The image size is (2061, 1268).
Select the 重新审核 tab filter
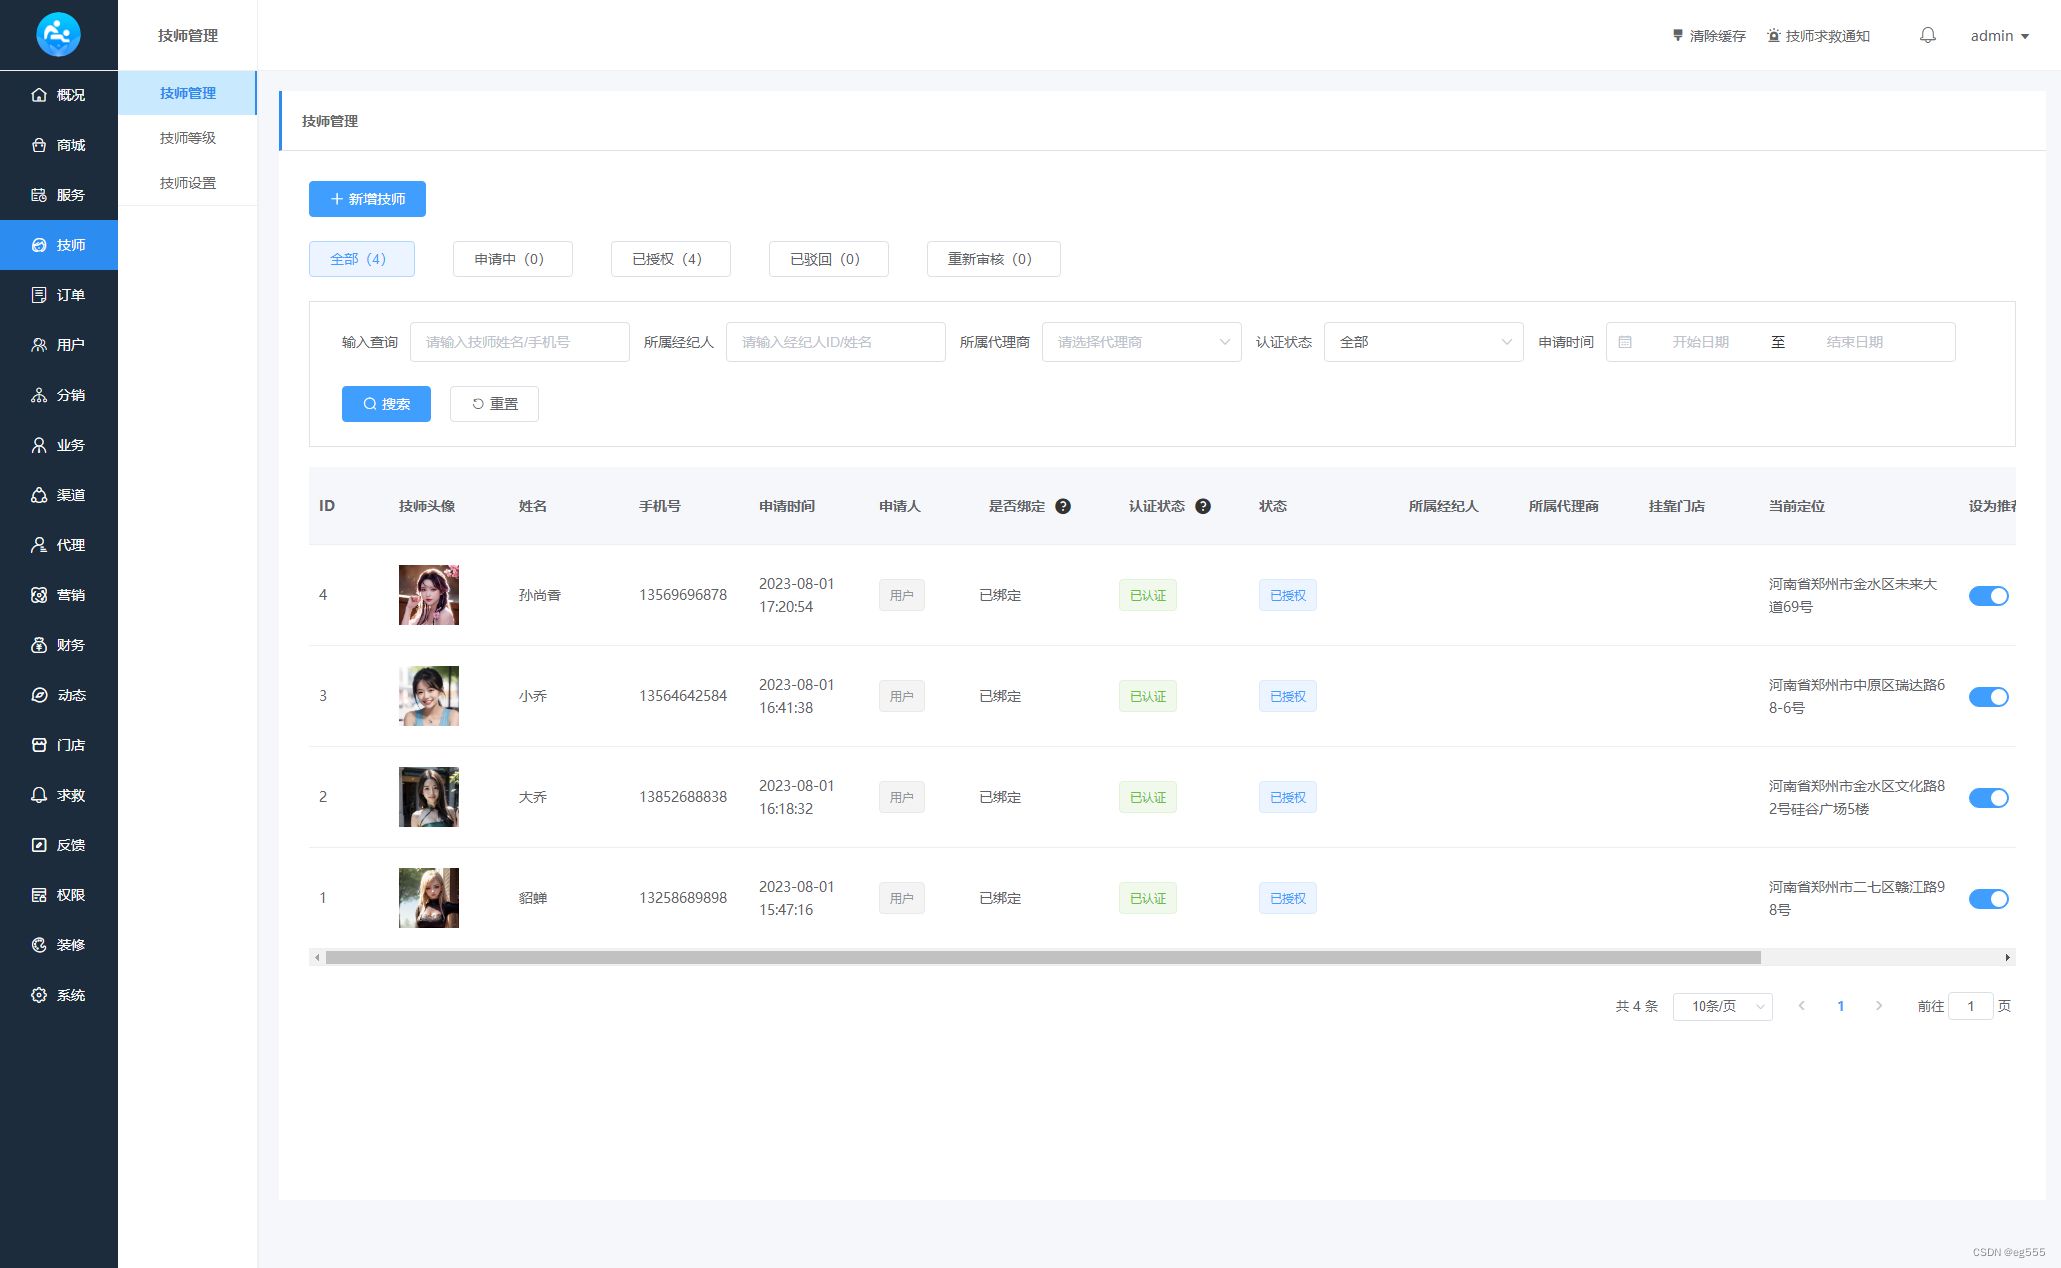988,258
